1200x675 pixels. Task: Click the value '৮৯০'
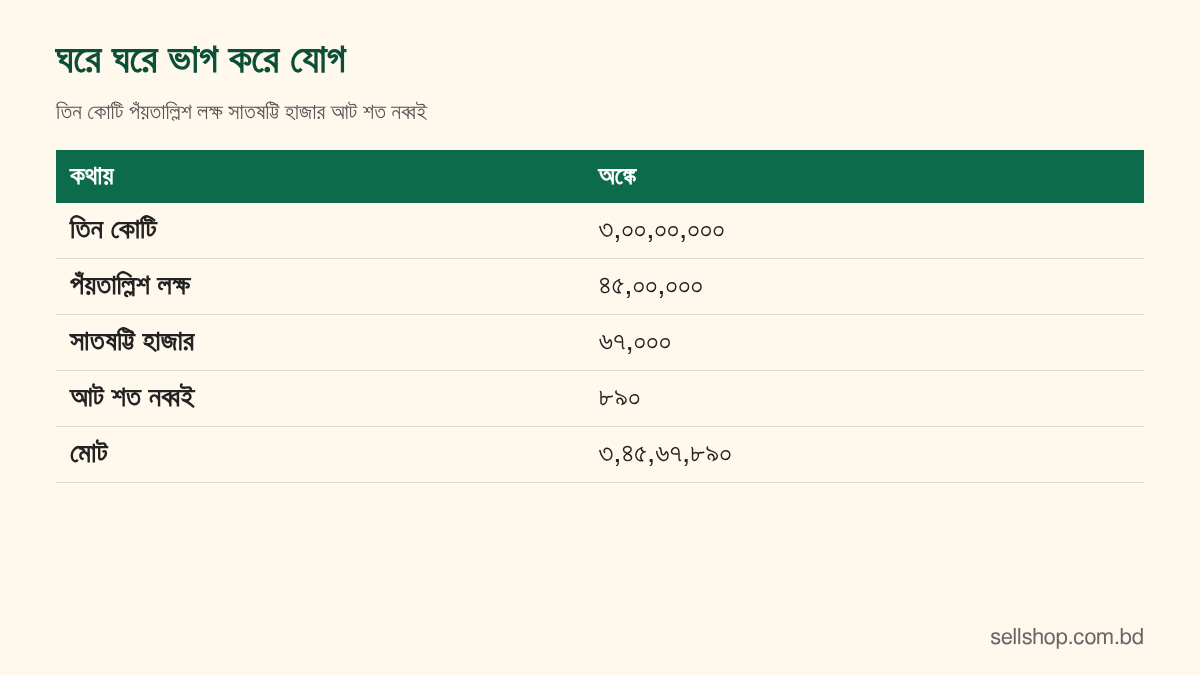(x=619, y=399)
